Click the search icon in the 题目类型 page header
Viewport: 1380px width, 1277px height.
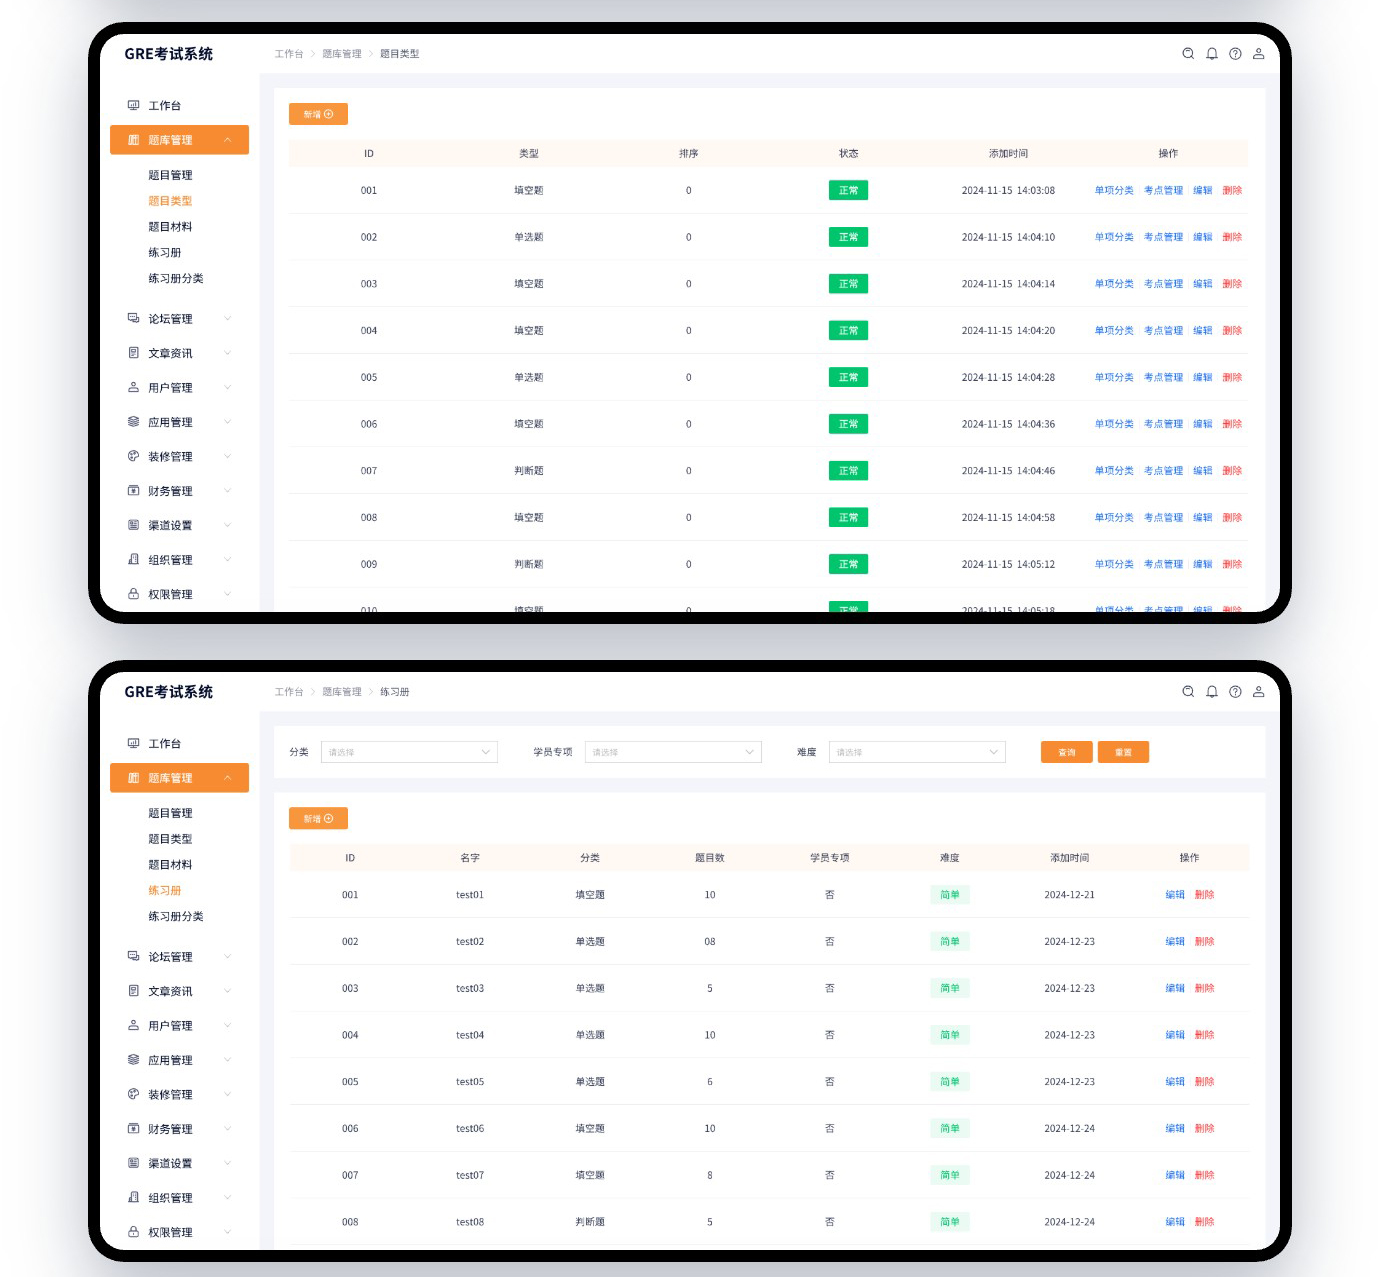(1188, 54)
